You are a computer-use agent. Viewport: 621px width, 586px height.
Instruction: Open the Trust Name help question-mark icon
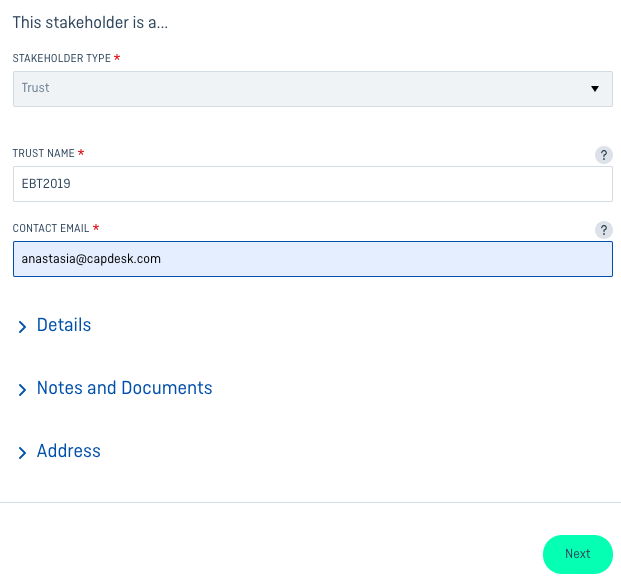[x=604, y=155]
